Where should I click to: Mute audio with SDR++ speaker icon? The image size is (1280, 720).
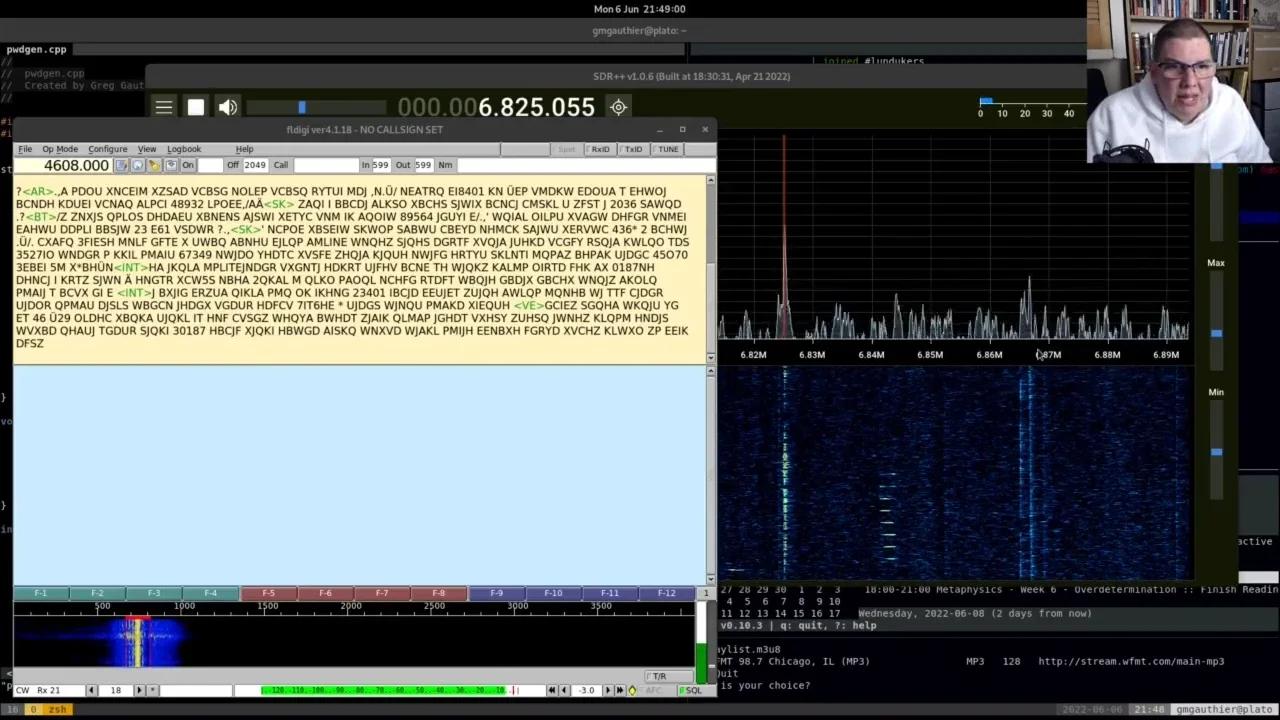coord(228,107)
